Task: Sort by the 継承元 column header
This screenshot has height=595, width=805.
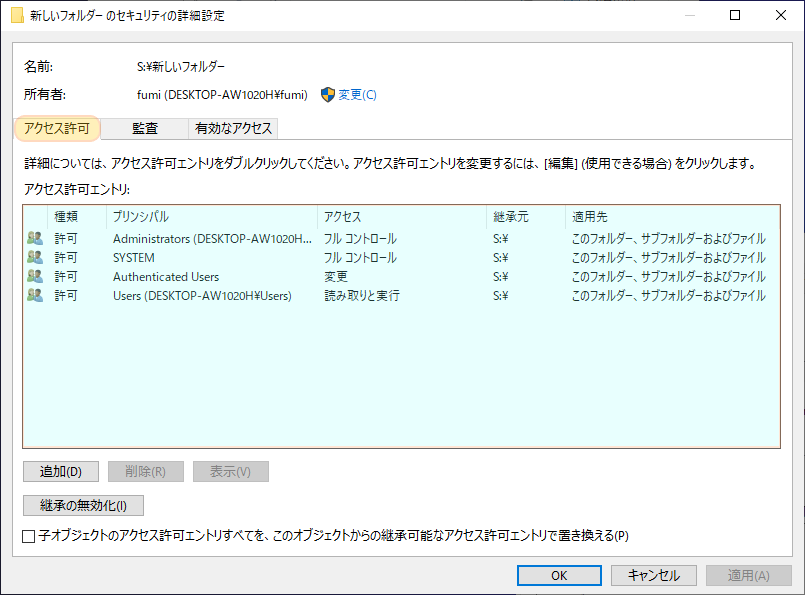Action: click(x=526, y=217)
